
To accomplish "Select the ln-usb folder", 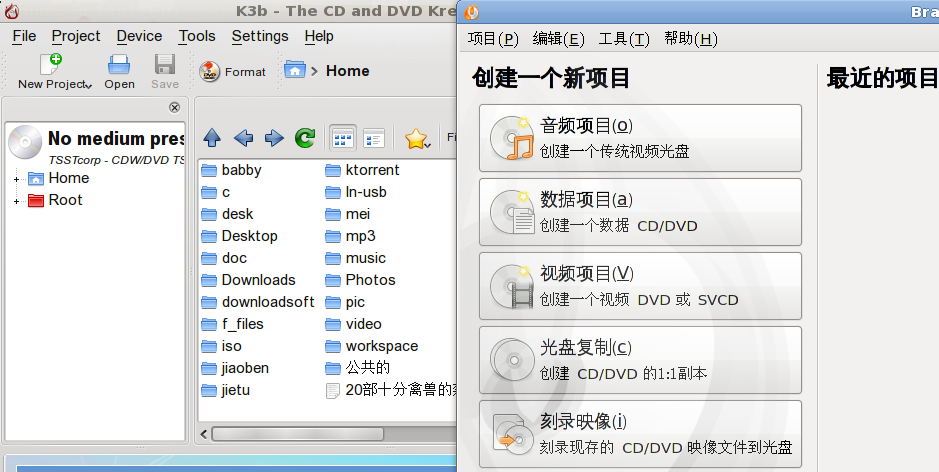I will coord(356,192).
